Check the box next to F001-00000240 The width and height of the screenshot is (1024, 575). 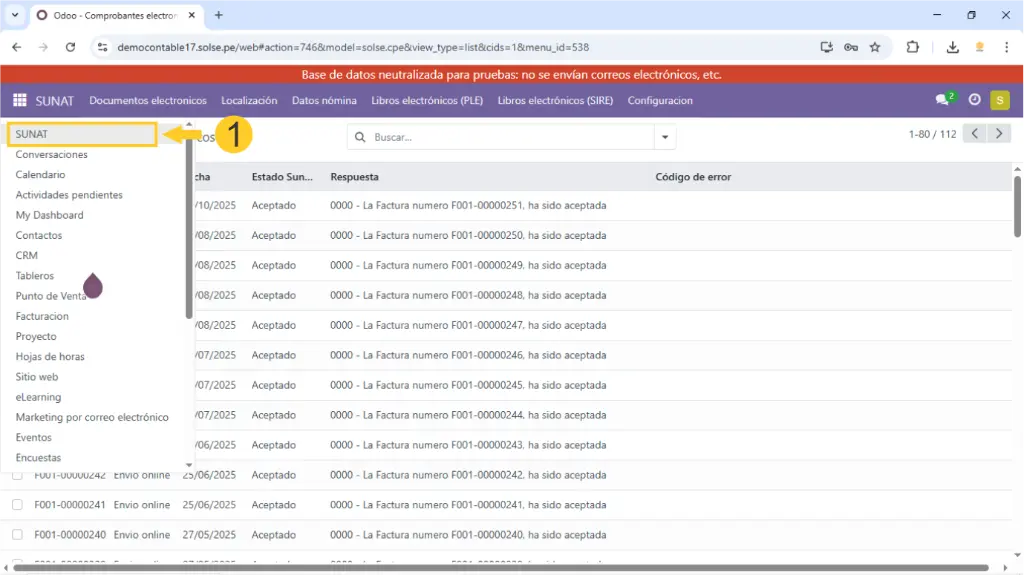17,535
